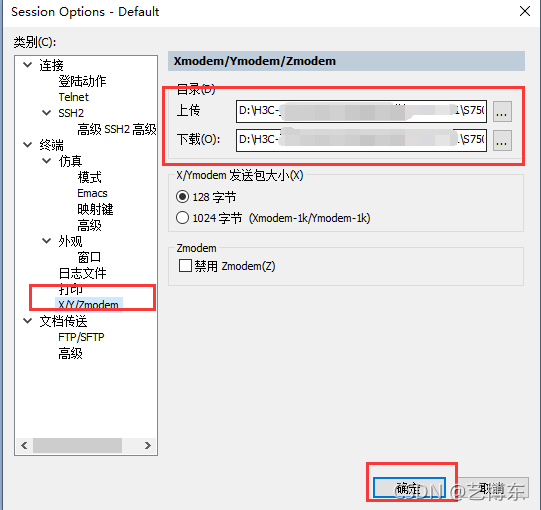
Task: Click the category tree right scroll arrow
Action: tap(148, 445)
